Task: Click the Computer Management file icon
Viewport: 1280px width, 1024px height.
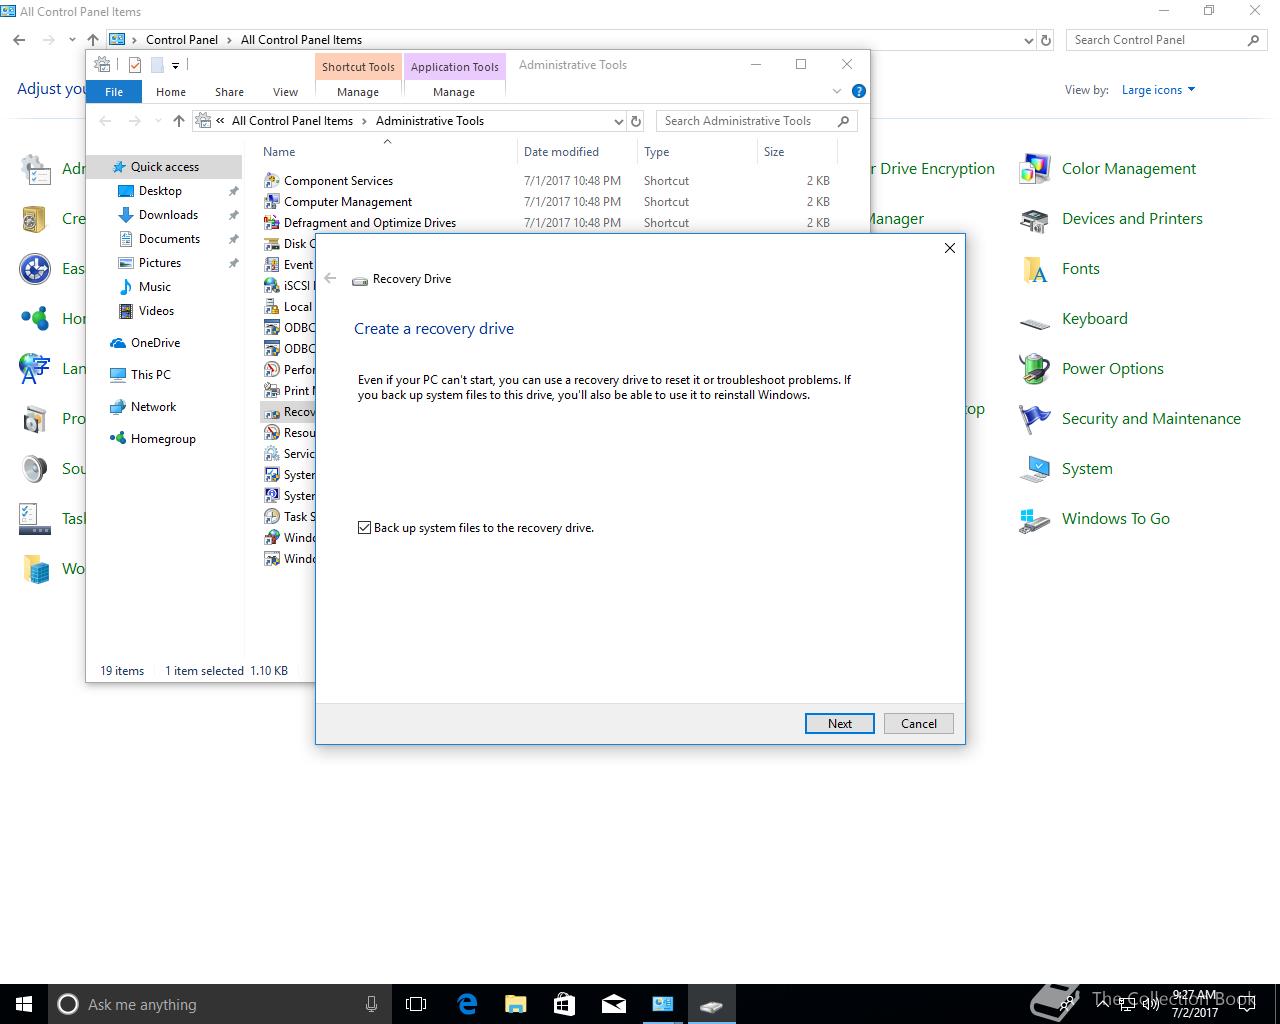Action: click(271, 202)
